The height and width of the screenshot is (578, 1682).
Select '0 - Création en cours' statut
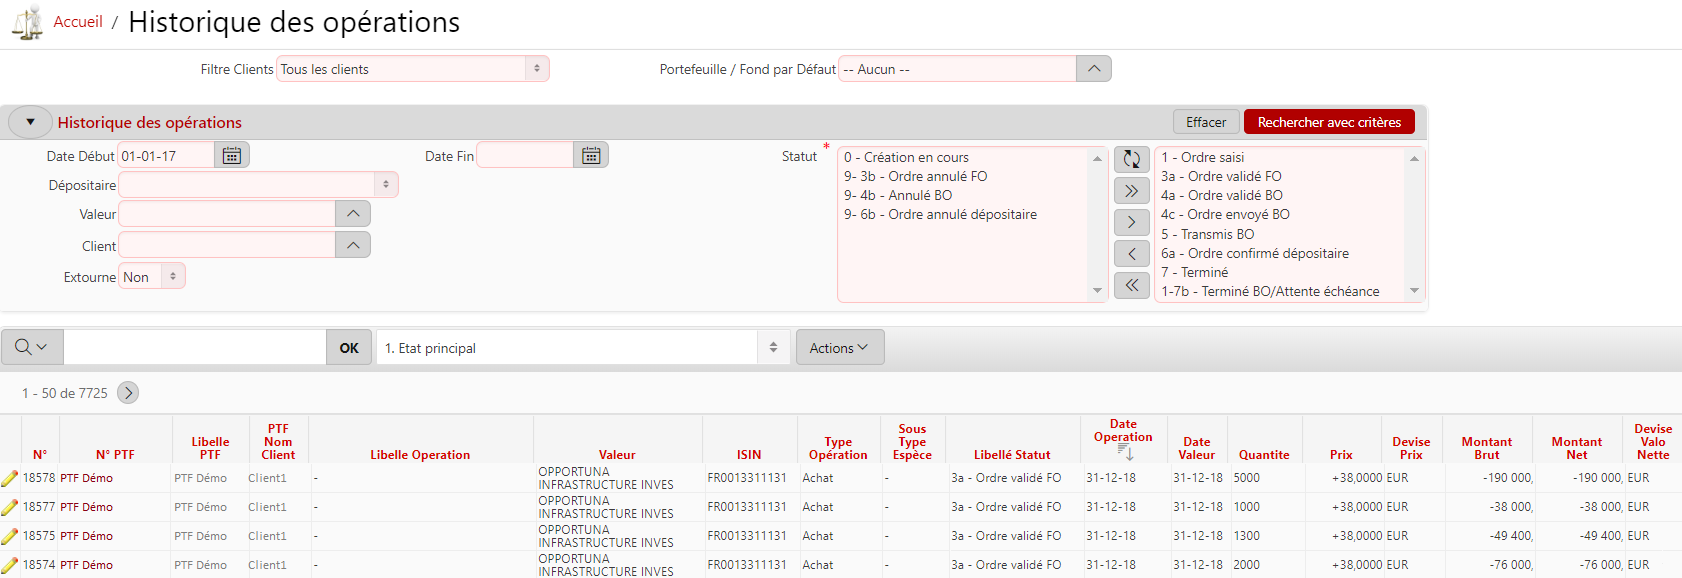point(906,157)
